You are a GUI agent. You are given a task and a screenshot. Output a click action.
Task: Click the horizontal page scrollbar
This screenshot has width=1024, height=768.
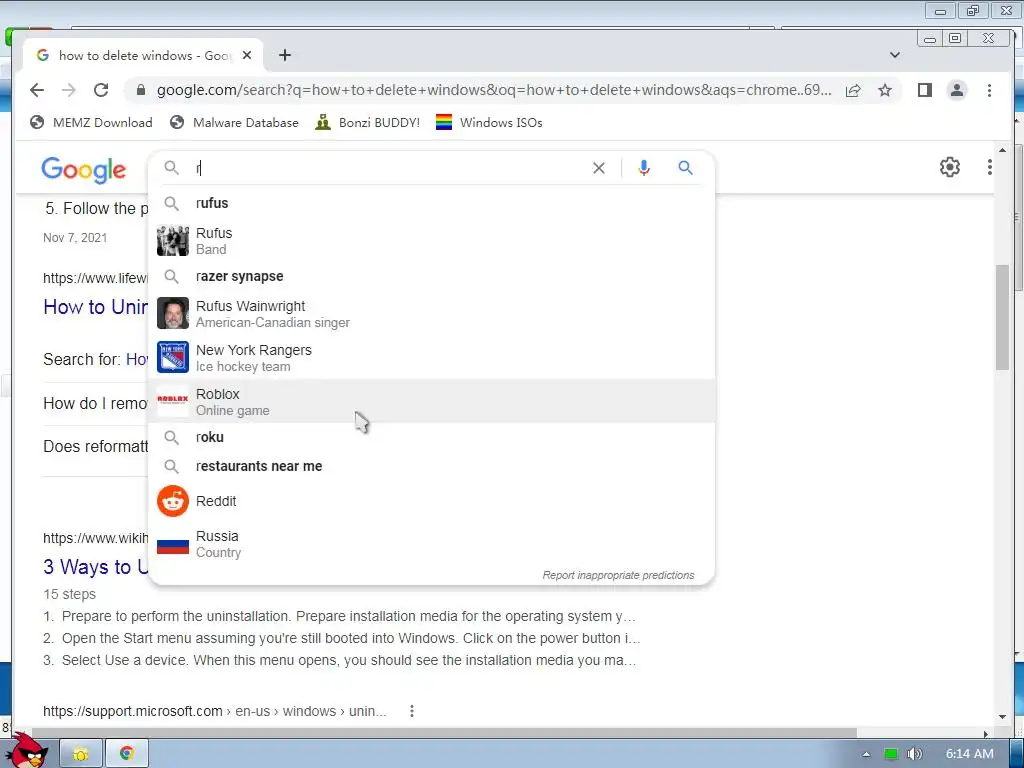[444, 733]
